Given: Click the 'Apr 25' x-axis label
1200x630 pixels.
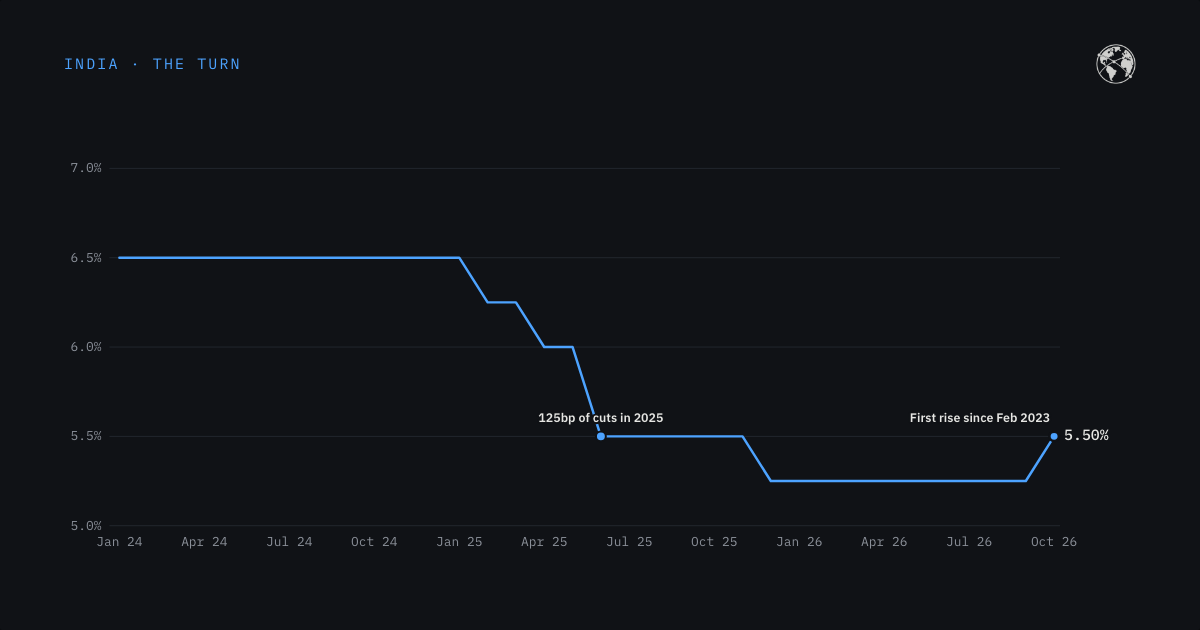Looking at the screenshot, I should (x=544, y=542).
